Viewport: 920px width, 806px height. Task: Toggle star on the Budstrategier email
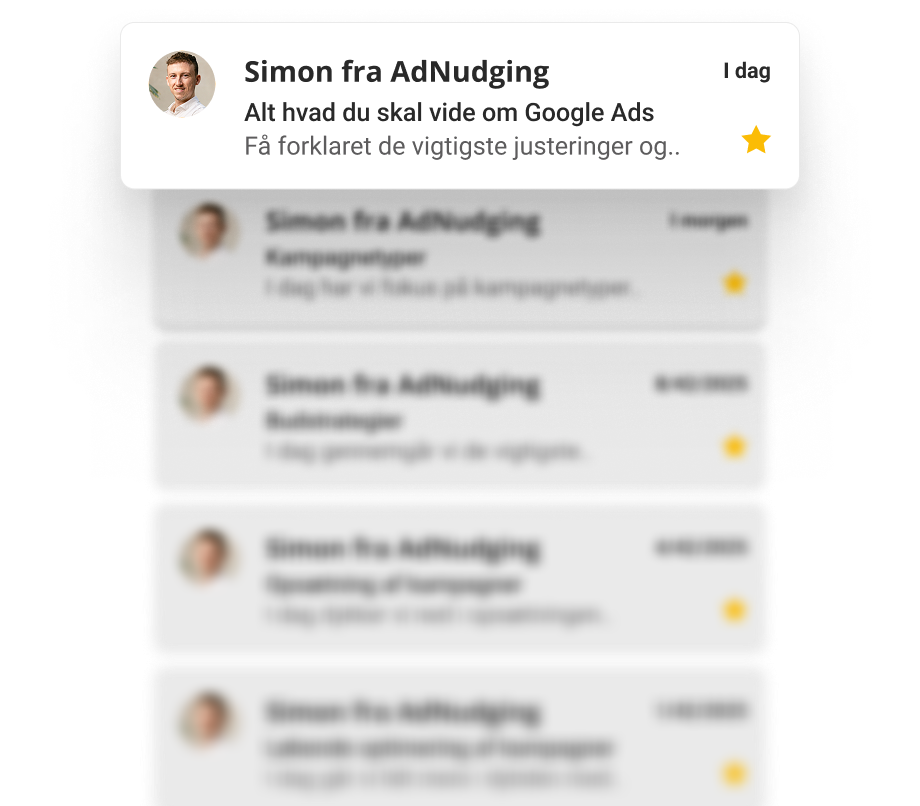(x=734, y=447)
